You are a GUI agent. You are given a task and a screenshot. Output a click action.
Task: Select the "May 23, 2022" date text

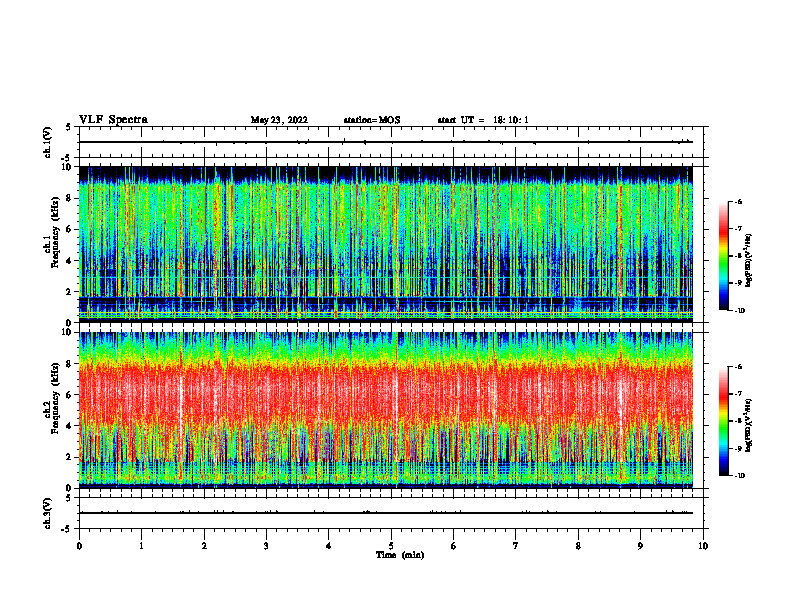(279, 120)
